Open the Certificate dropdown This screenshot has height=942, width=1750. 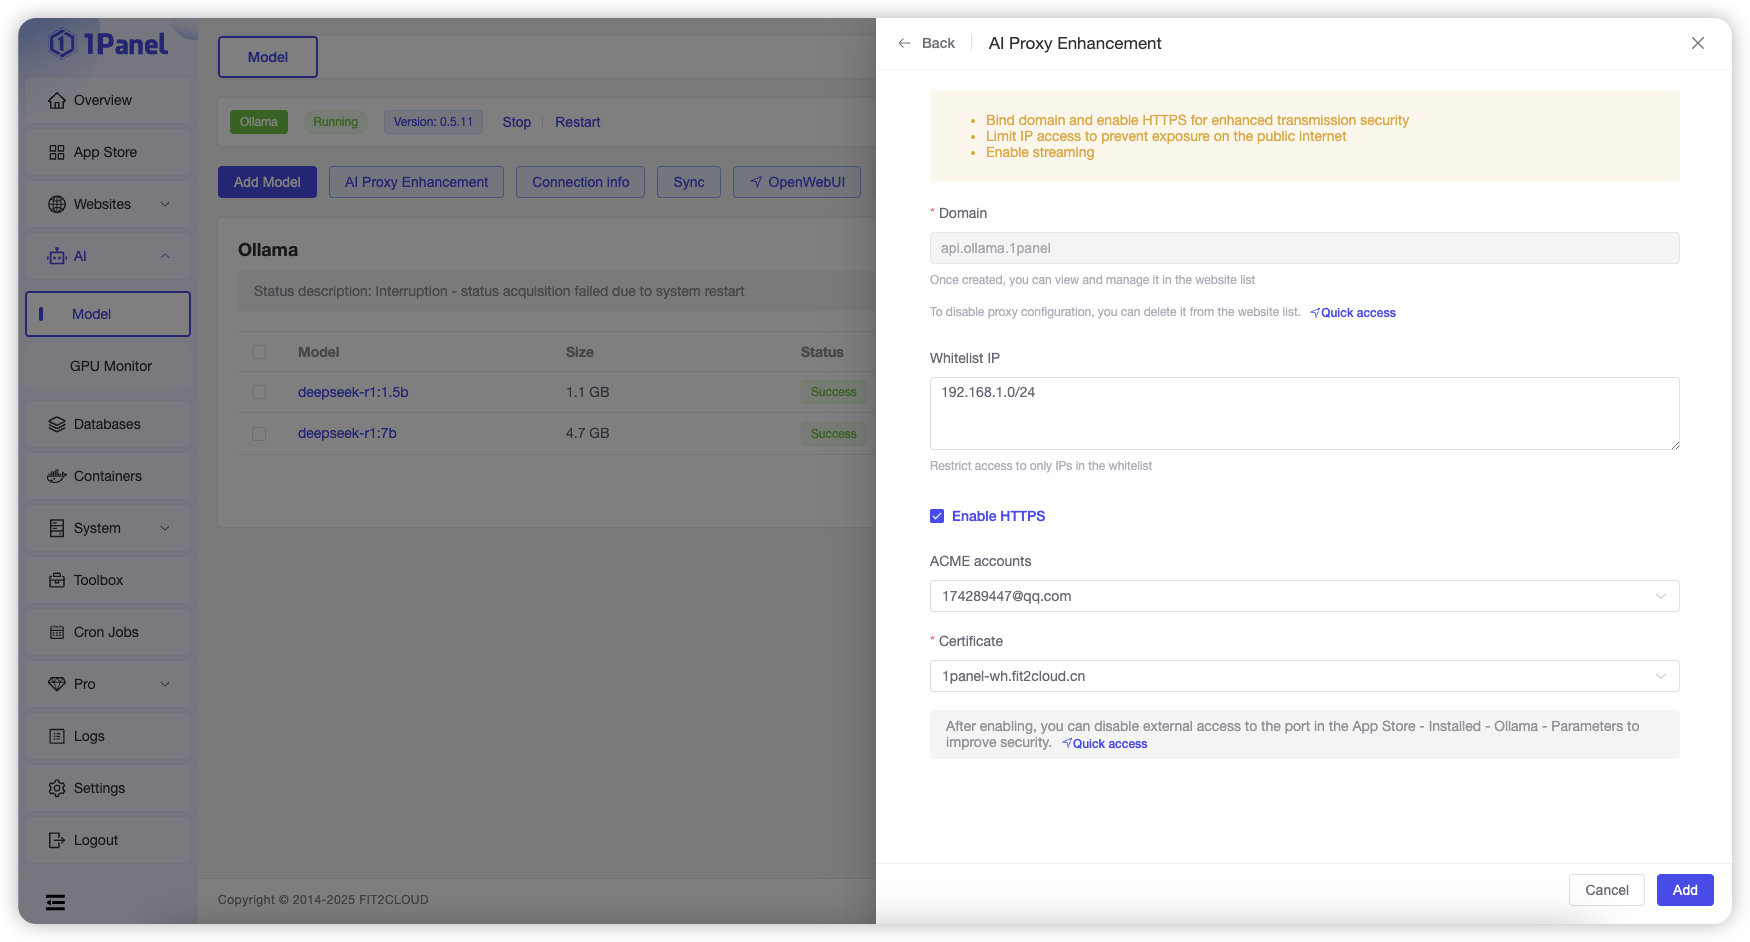pos(1304,676)
